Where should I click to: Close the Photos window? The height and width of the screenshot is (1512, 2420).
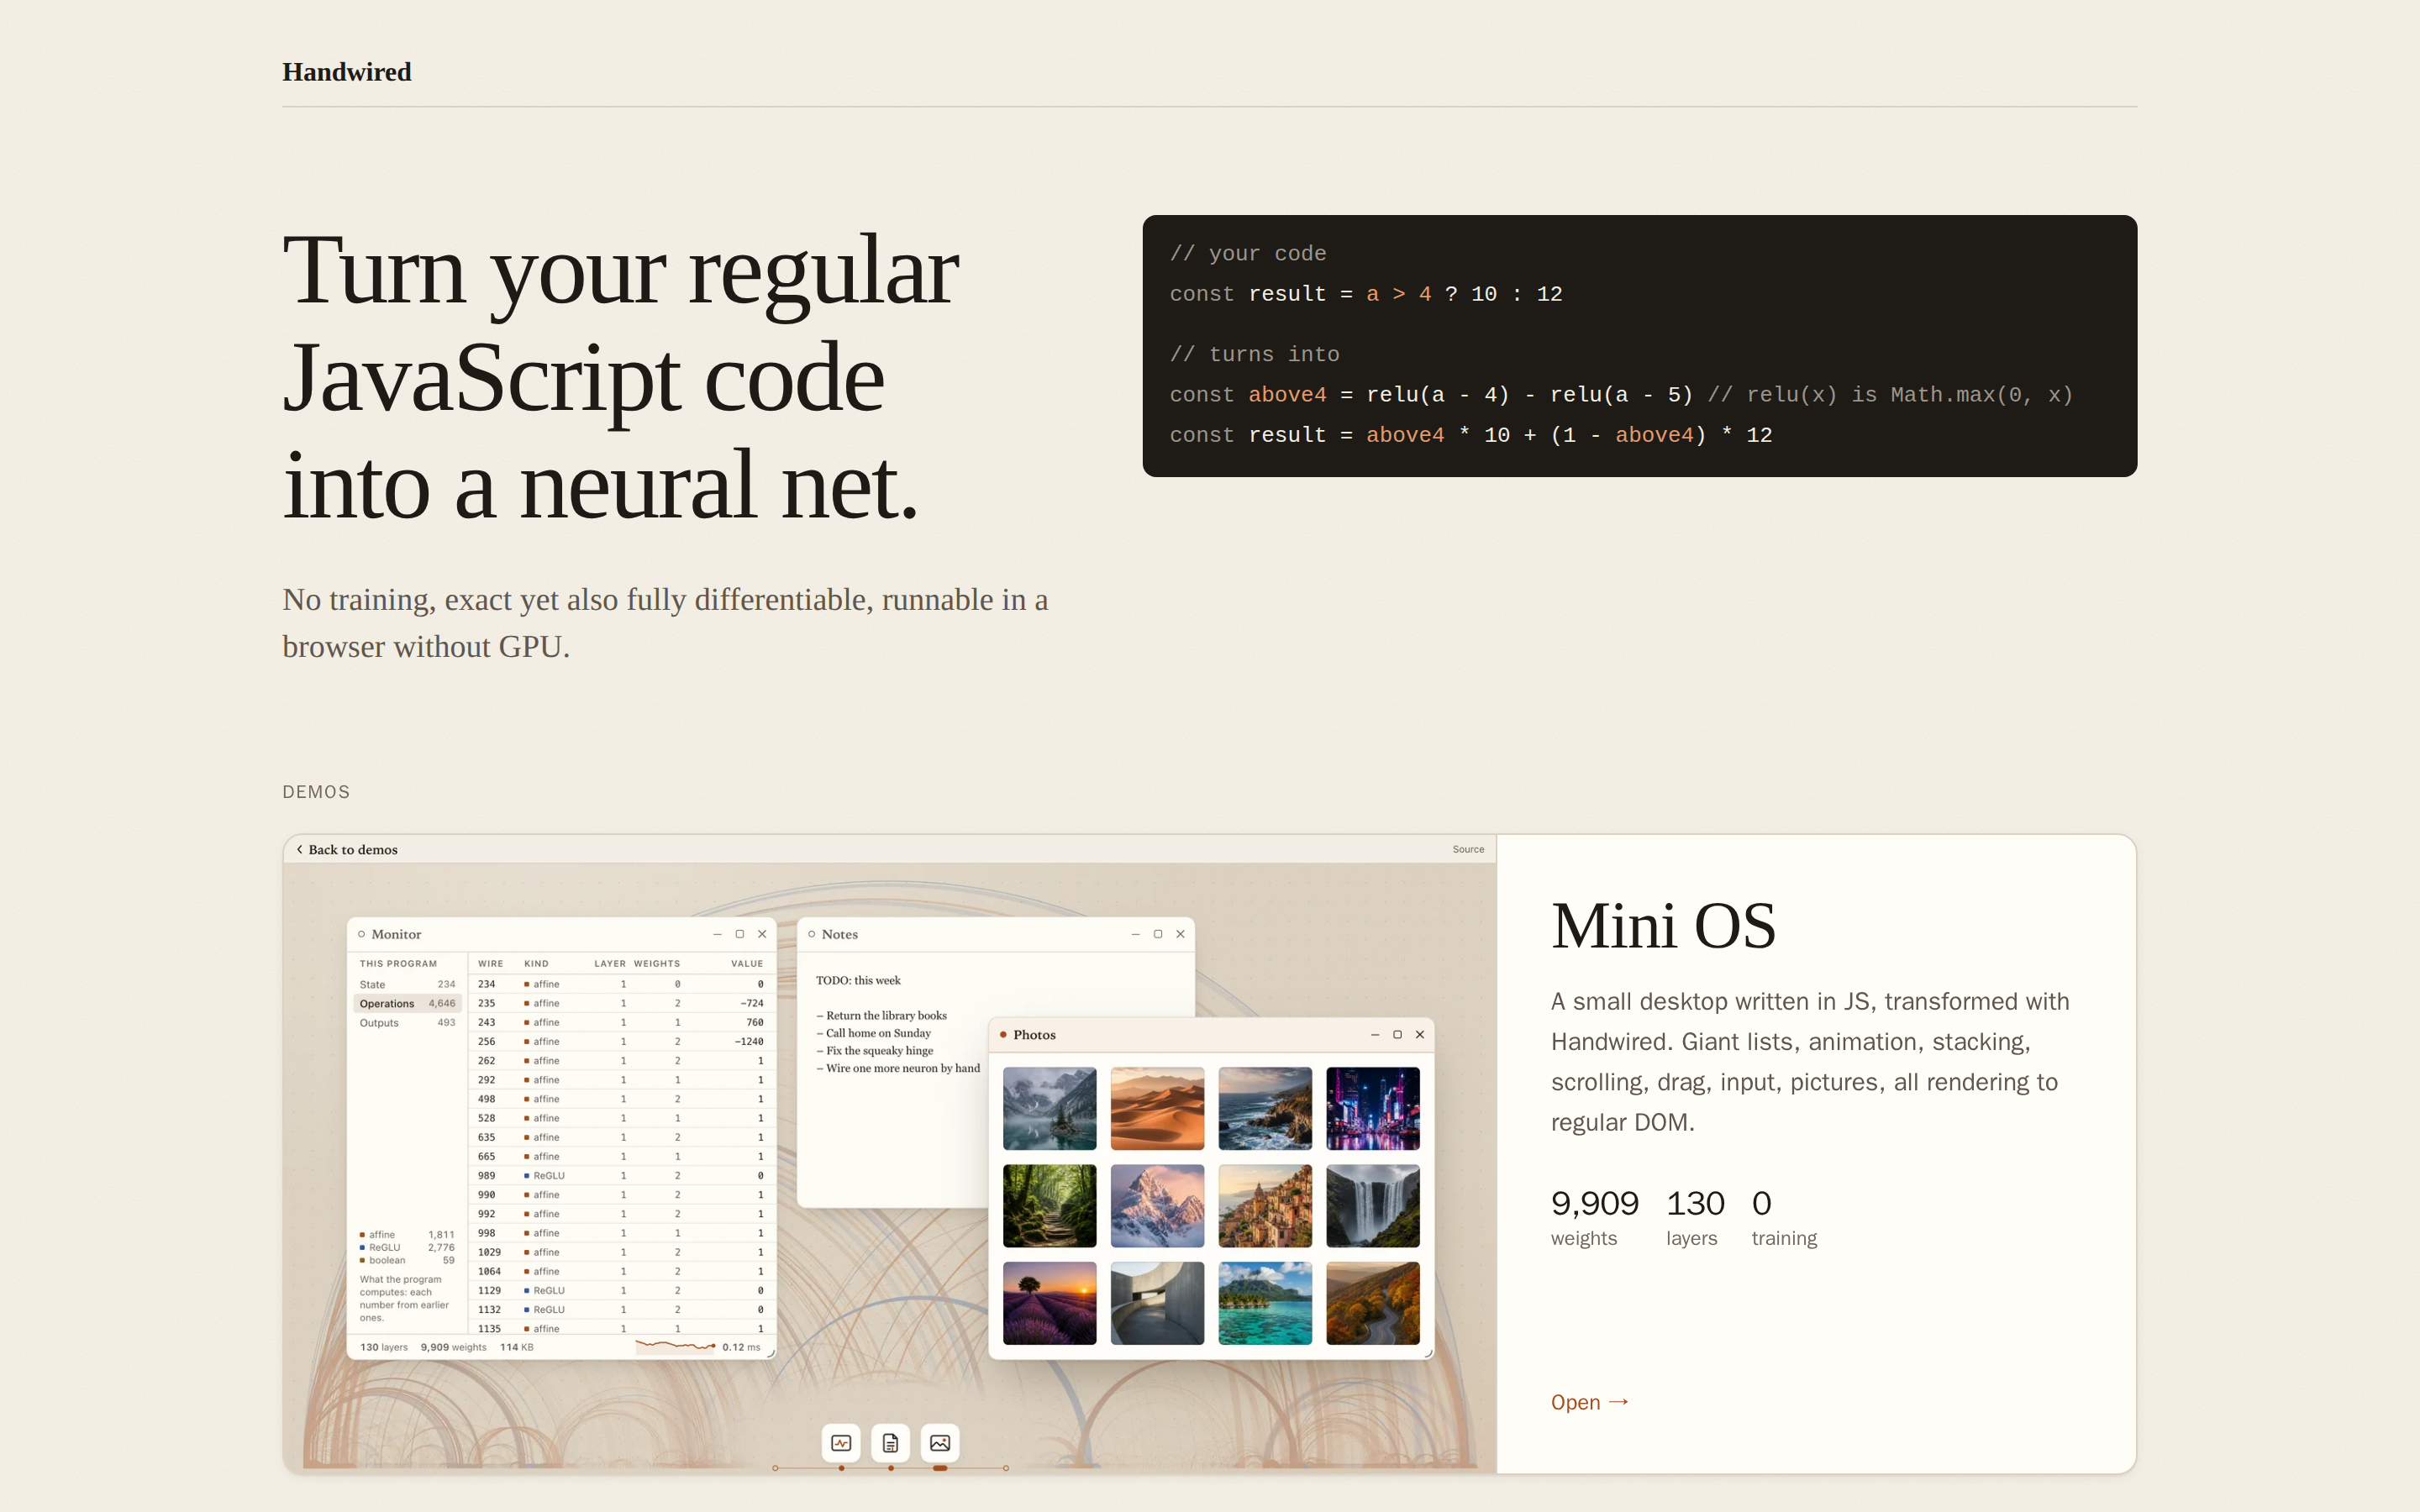coord(1420,1035)
